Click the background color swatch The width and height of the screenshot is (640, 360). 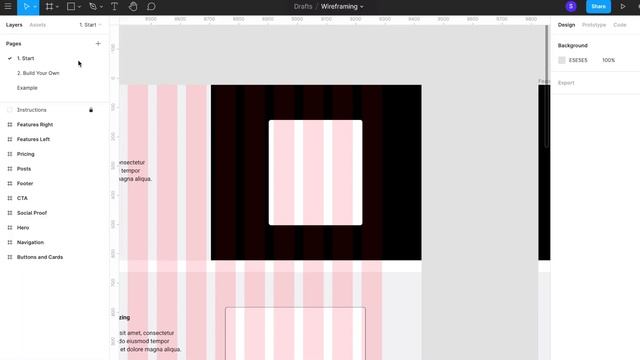click(562, 60)
